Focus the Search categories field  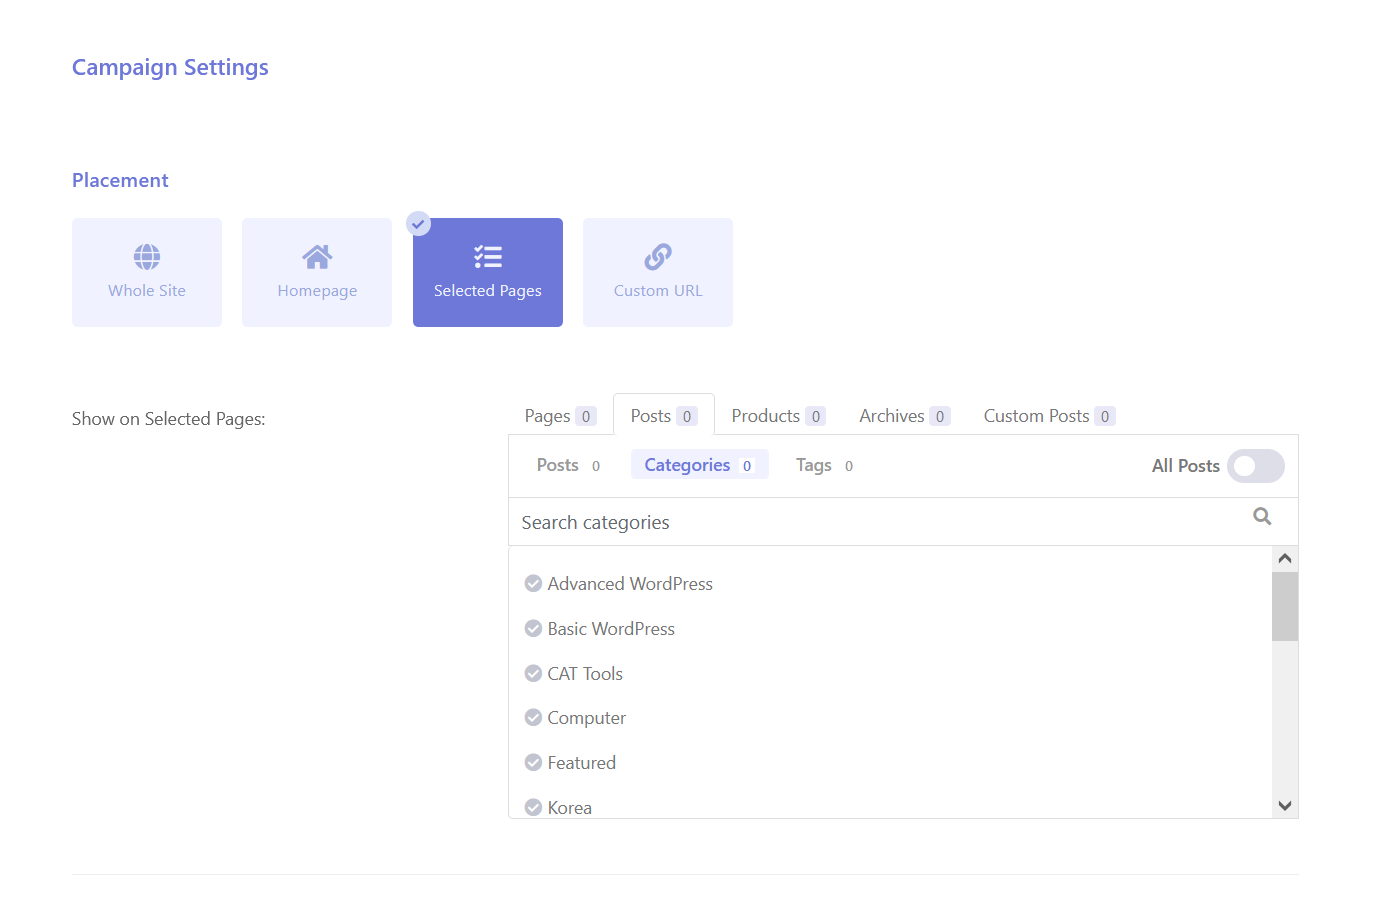click(903, 522)
